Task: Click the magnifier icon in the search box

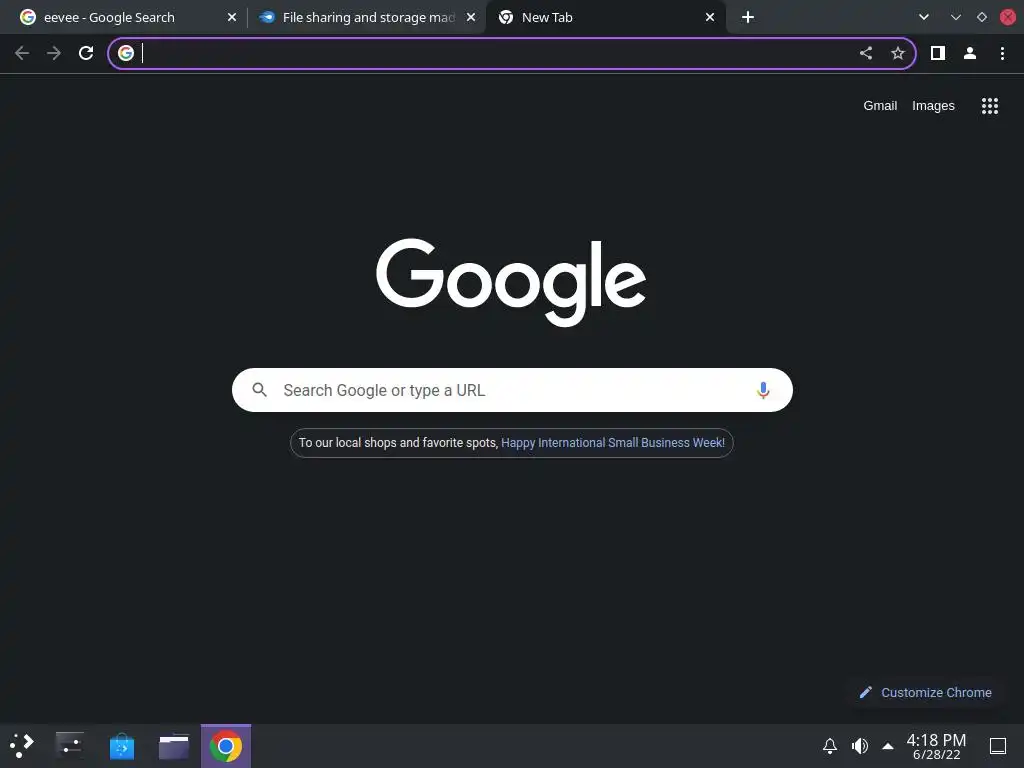Action: pos(259,390)
